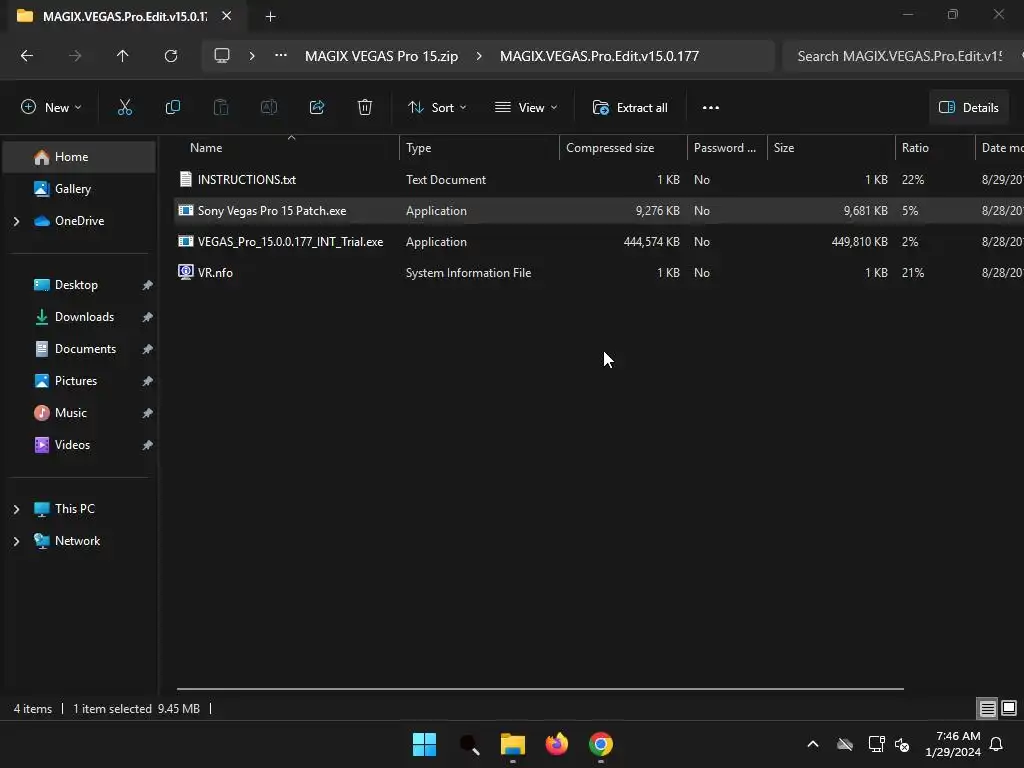Select VEGAS_Pro_15.0.0.177_INT_Trial.exe file
Viewport: 1024px width, 768px height.
291,242
